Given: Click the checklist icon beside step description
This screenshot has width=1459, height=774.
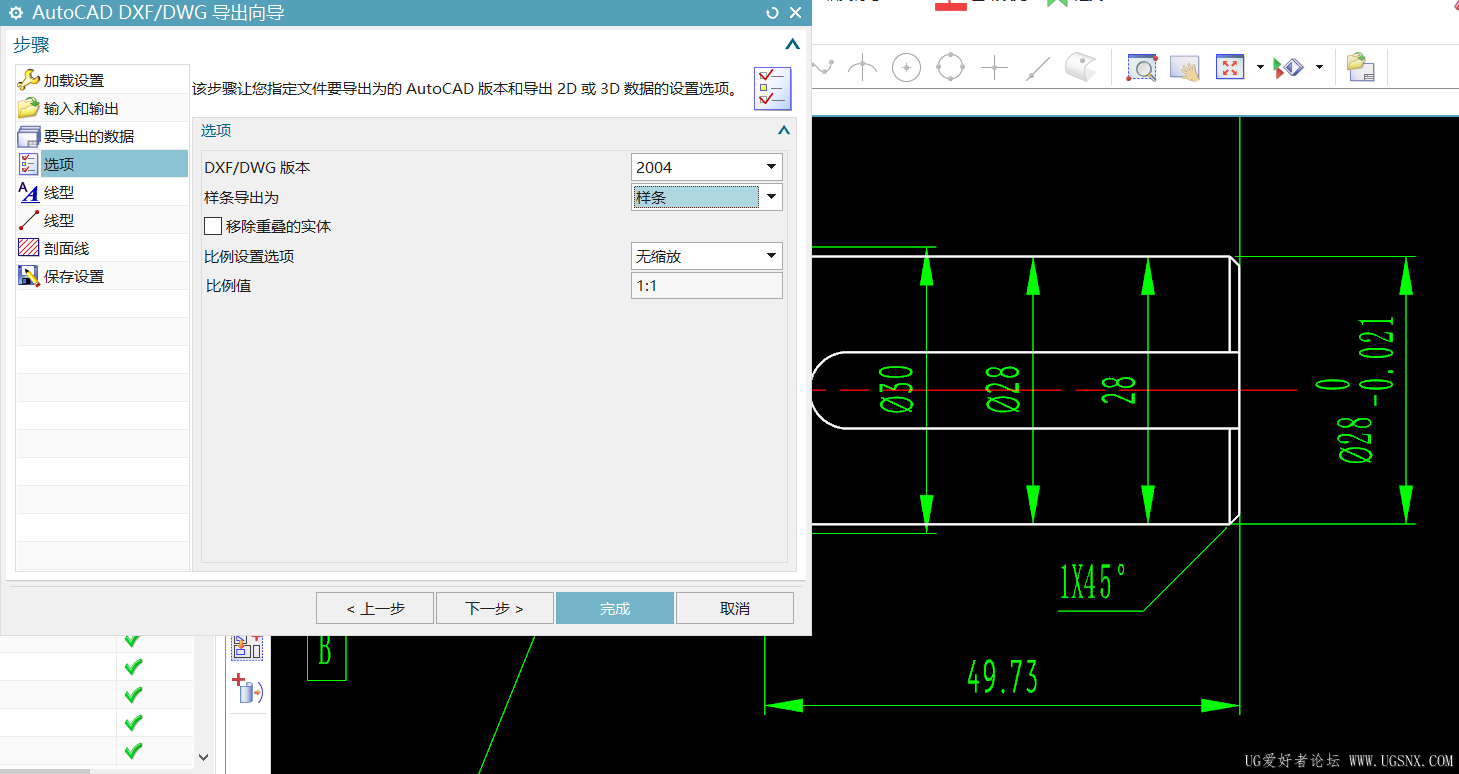Looking at the screenshot, I should [772, 89].
